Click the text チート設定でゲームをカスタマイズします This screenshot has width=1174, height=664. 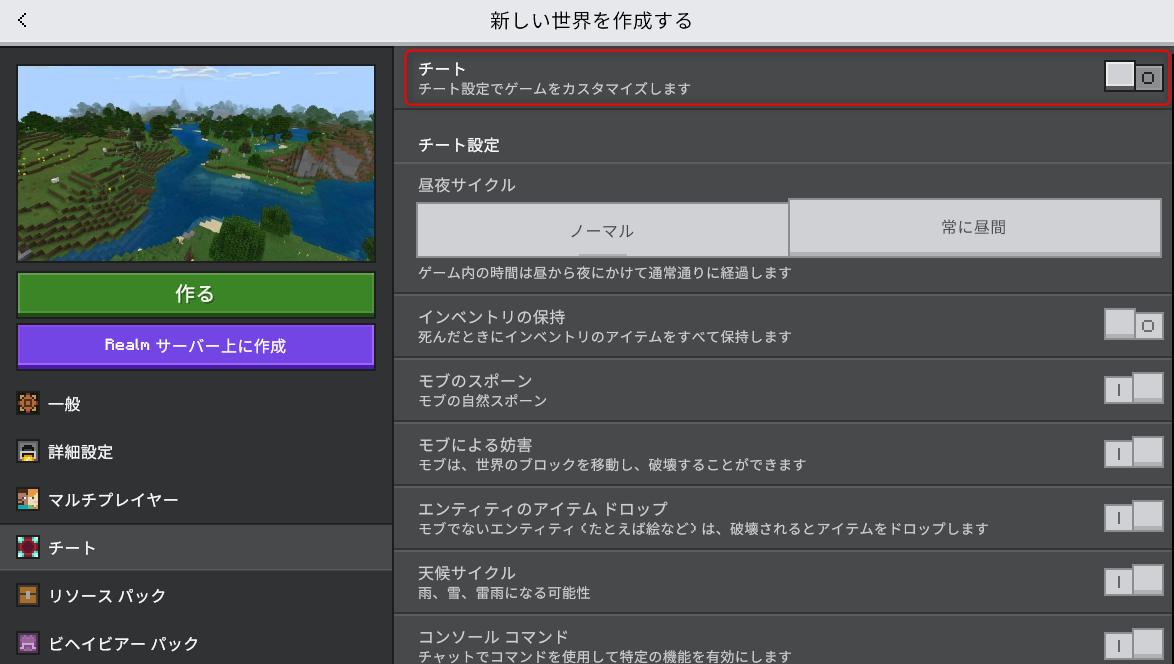tap(554, 89)
